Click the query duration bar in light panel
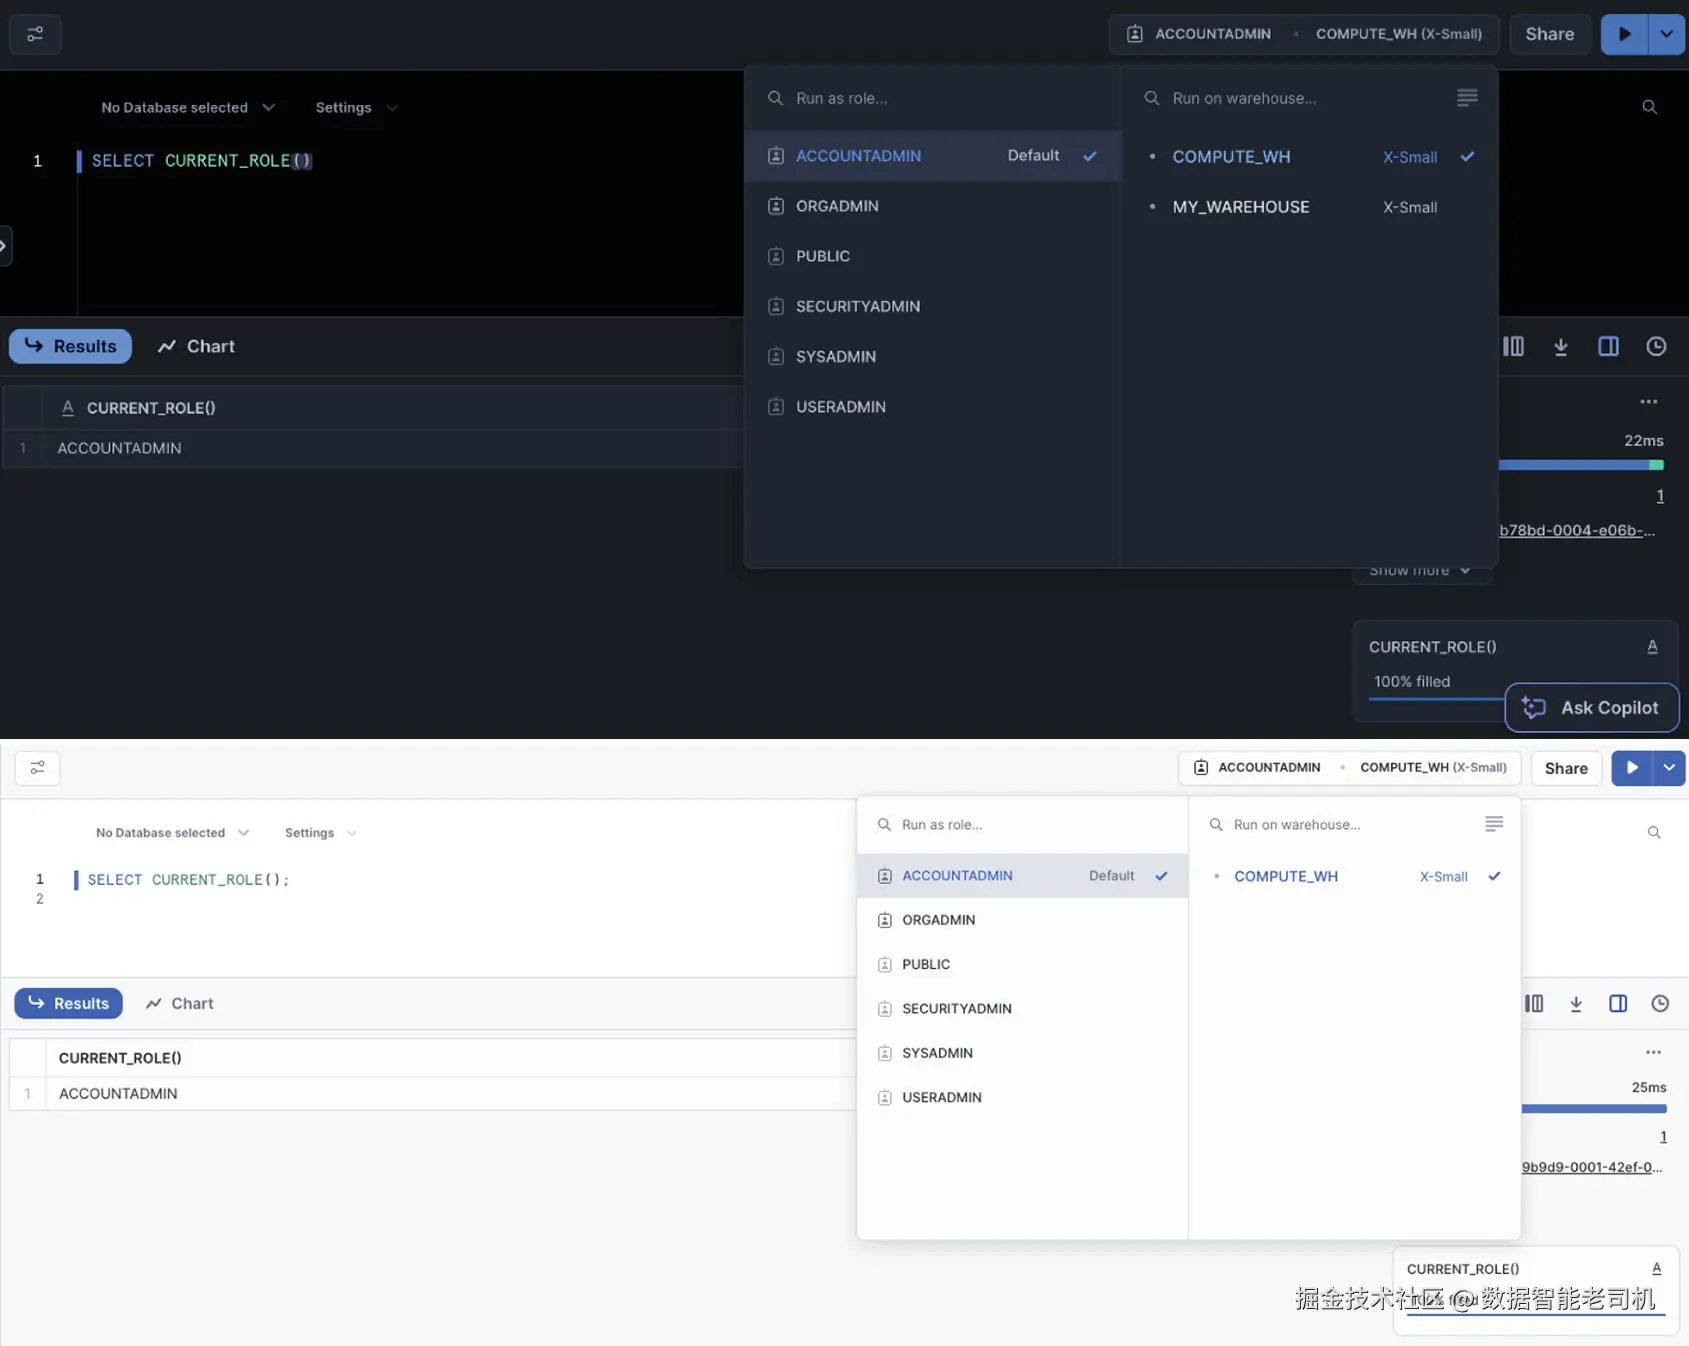The width and height of the screenshot is (1689, 1346). [1594, 1108]
